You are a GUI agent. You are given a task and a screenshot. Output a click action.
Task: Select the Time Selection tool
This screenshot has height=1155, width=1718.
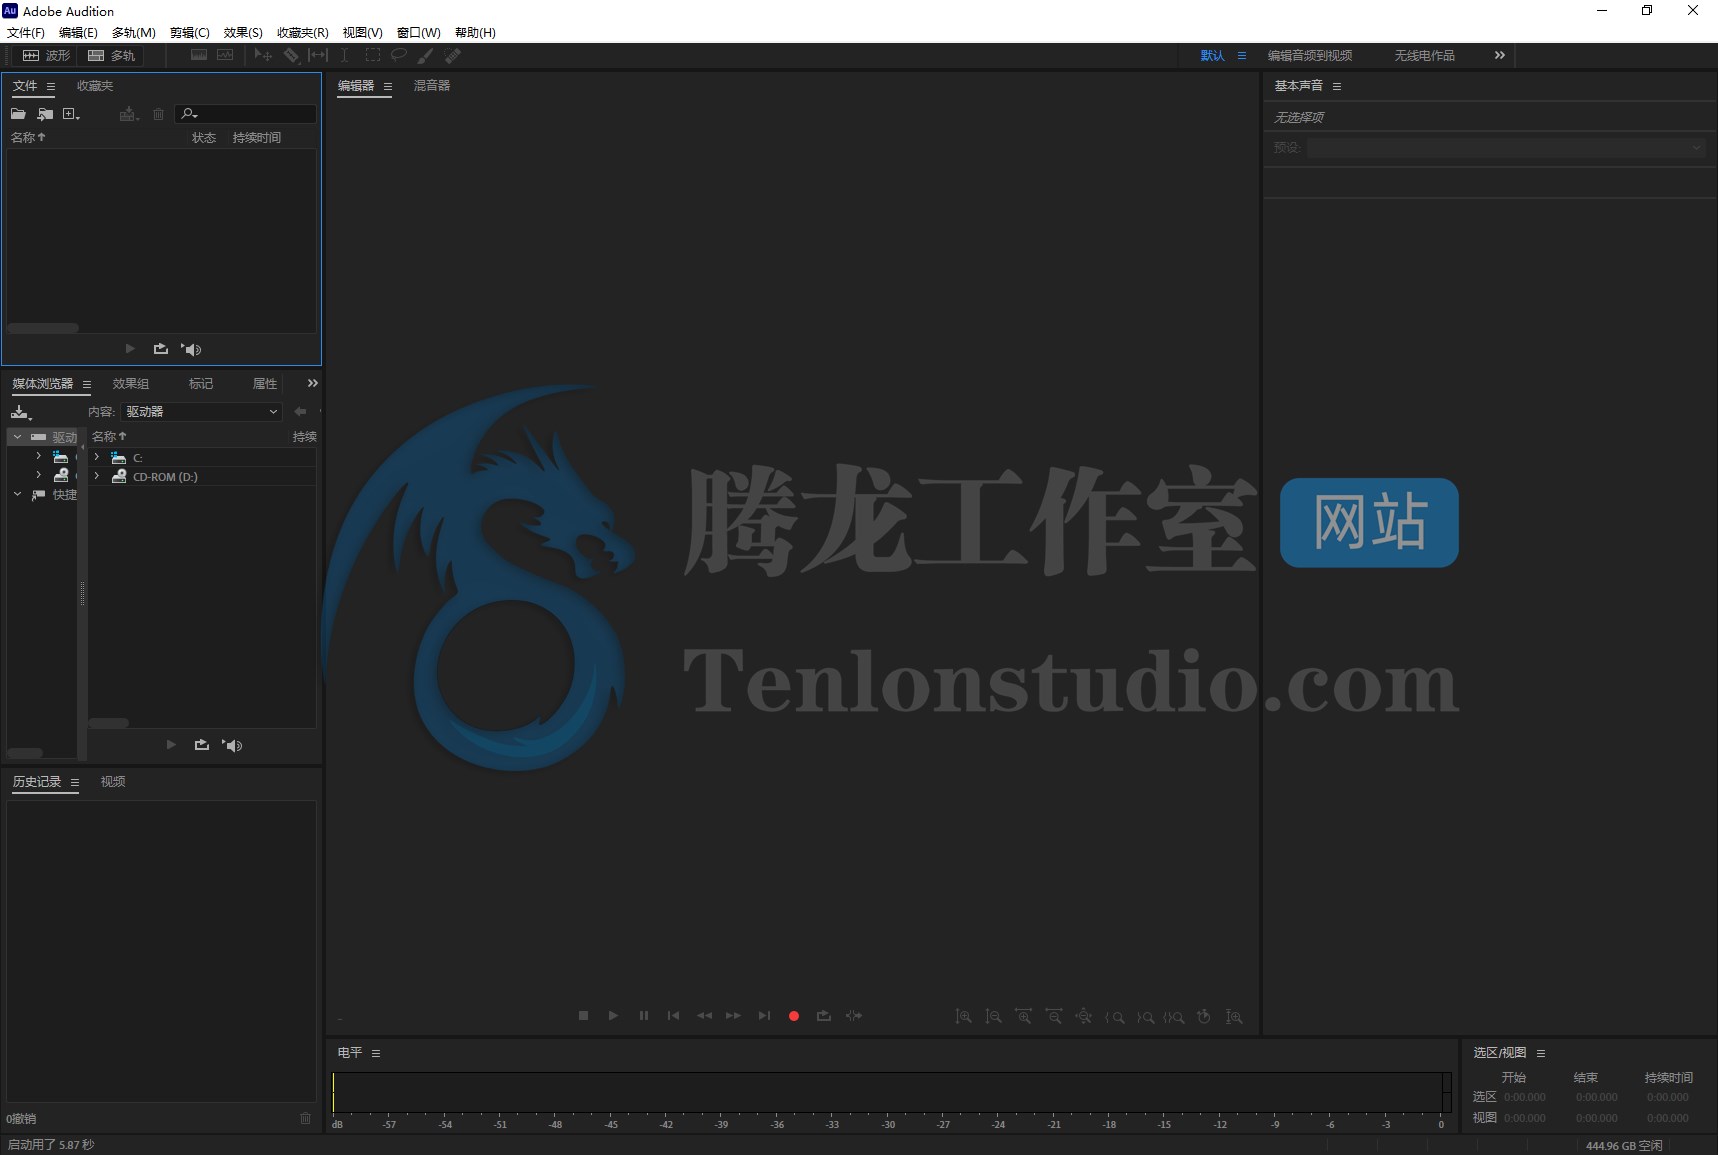point(345,55)
